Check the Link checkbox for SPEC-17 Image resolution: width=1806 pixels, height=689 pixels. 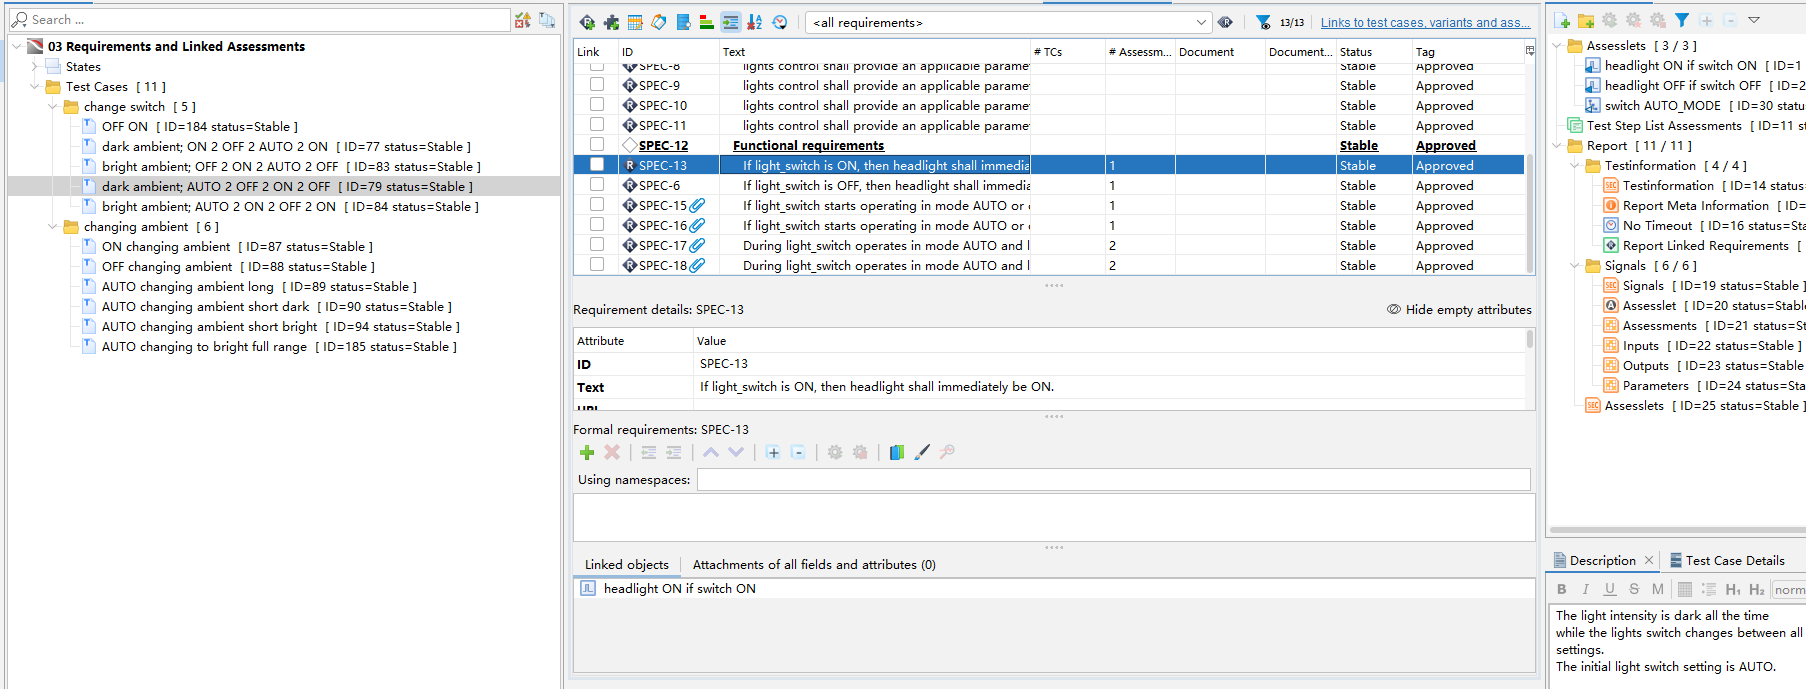click(597, 245)
